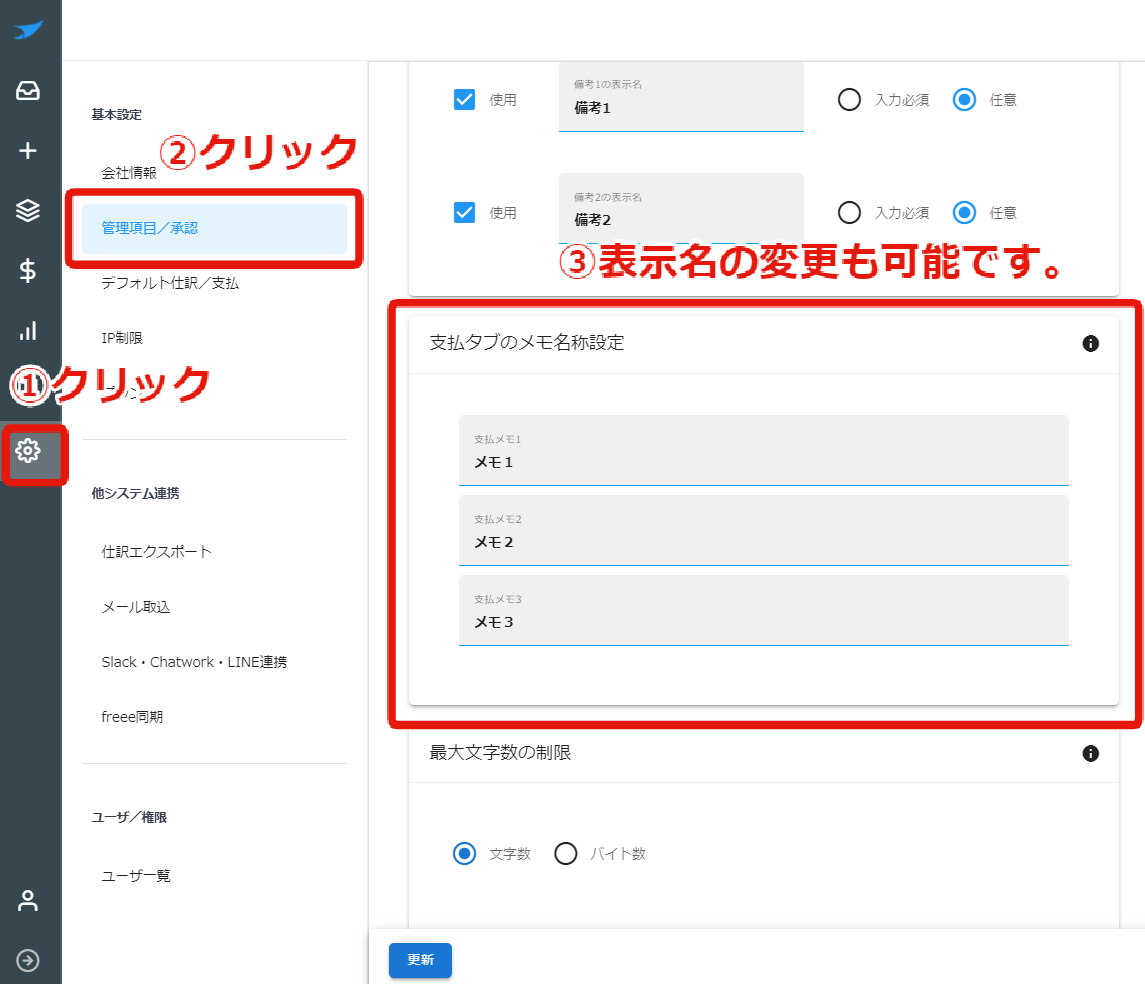Open the settings gear icon
Viewport: 1145px width, 984px height.
pos(28,450)
